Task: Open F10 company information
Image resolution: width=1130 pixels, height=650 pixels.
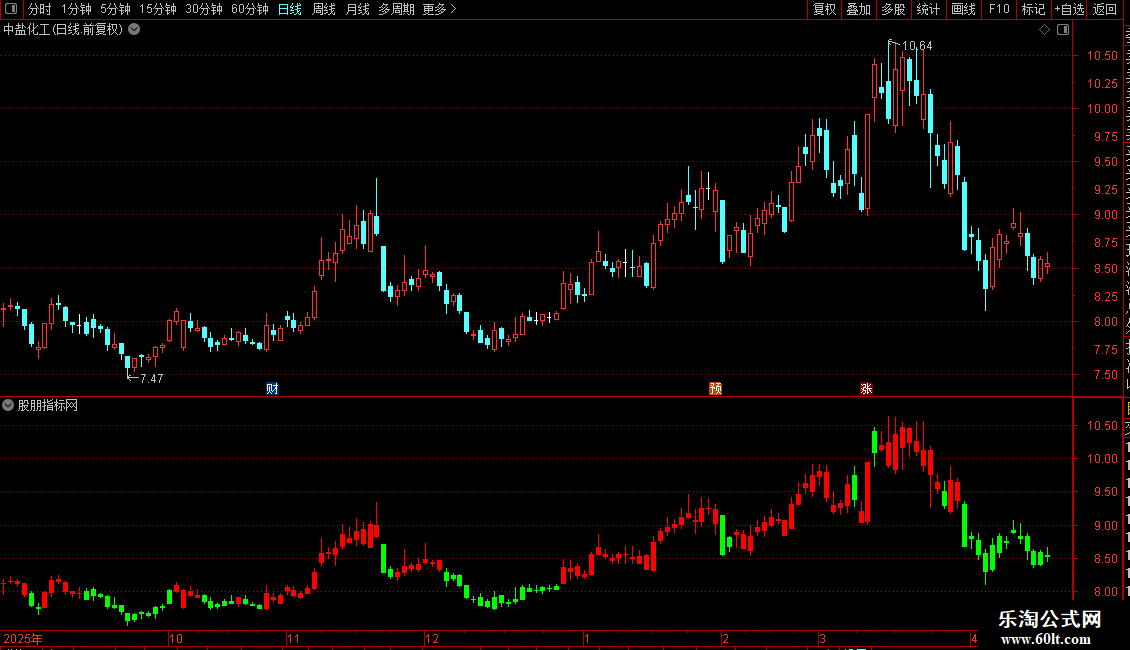Action: point(999,9)
